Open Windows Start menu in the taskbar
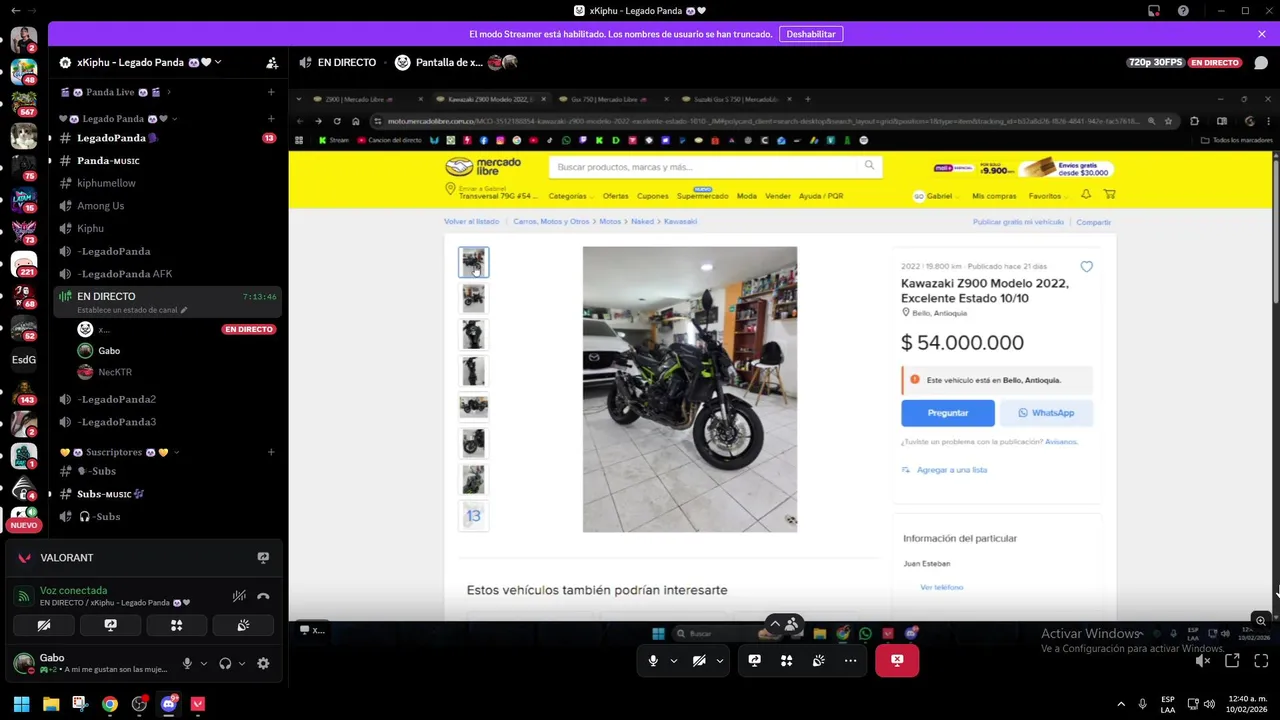Image resolution: width=1280 pixels, height=720 pixels. pos(21,704)
